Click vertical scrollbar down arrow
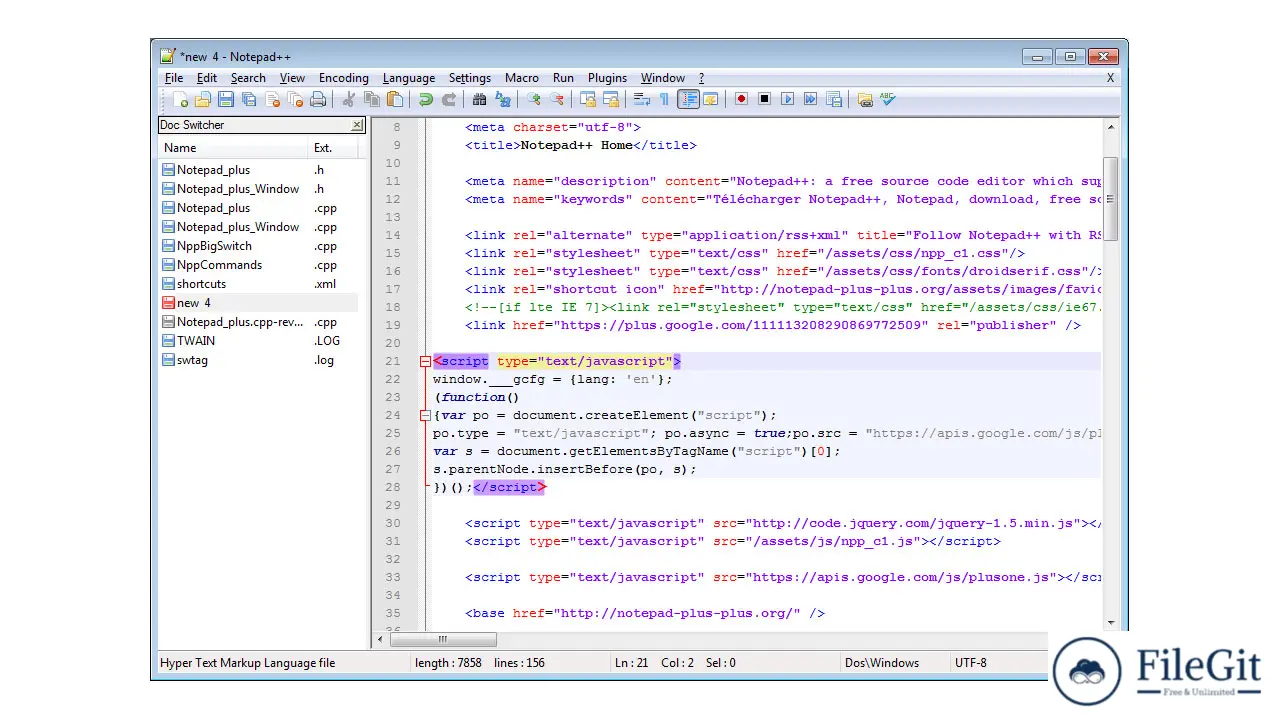 [x=1110, y=622]
